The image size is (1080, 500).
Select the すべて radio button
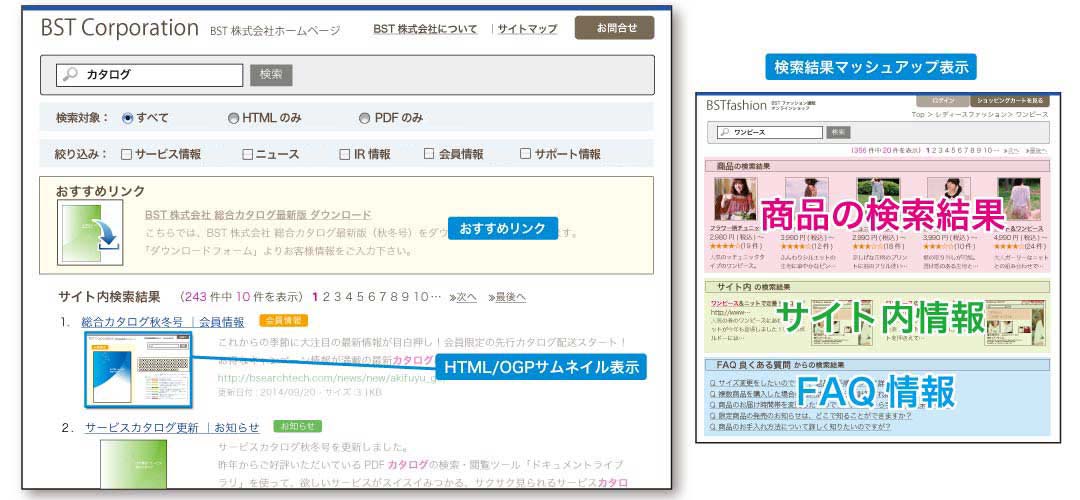click(x=127, y=118)
